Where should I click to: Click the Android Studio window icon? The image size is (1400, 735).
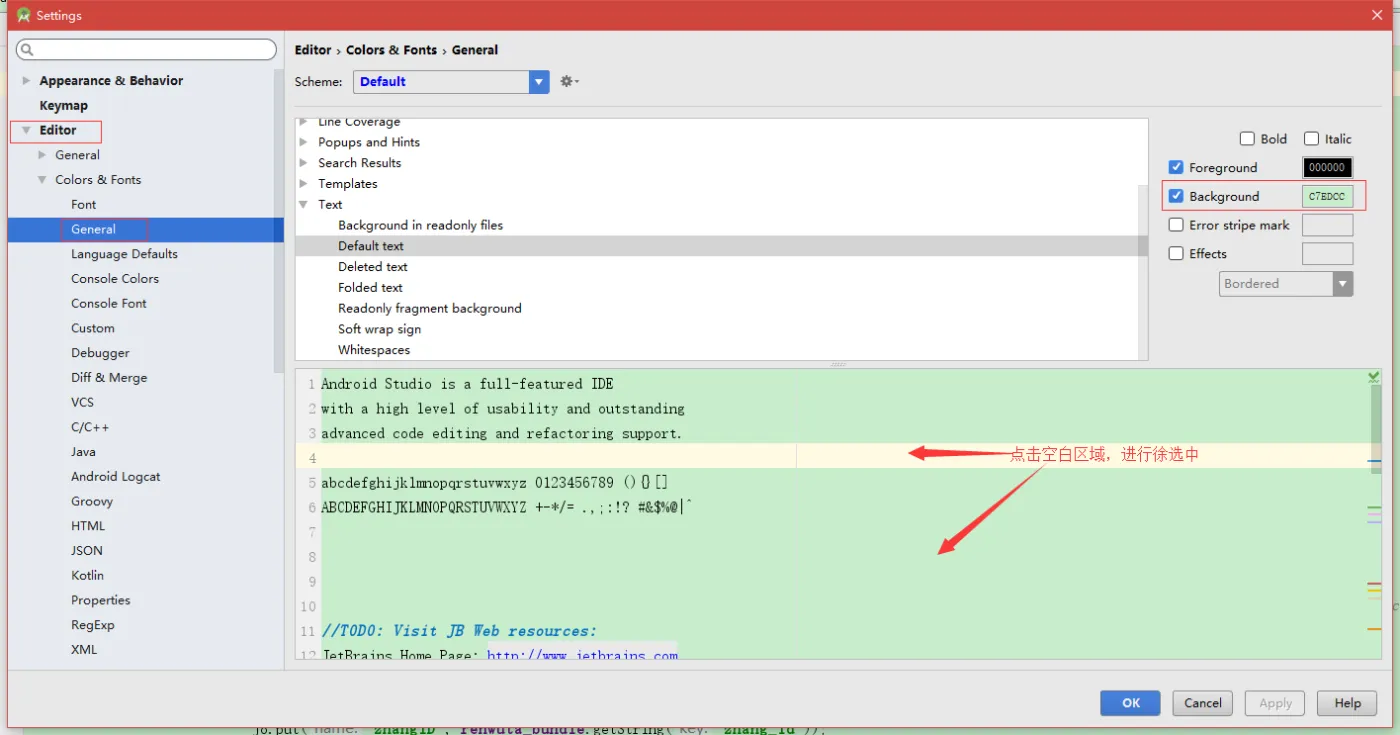point(23,15)
